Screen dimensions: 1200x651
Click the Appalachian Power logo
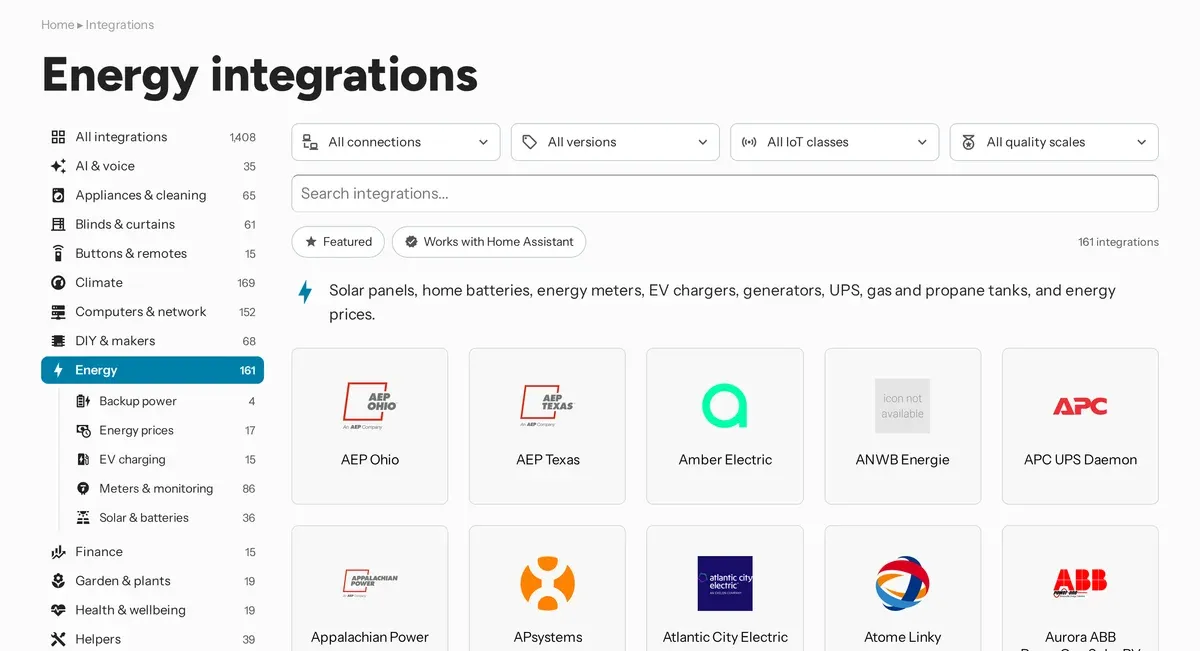coord(370,583)
